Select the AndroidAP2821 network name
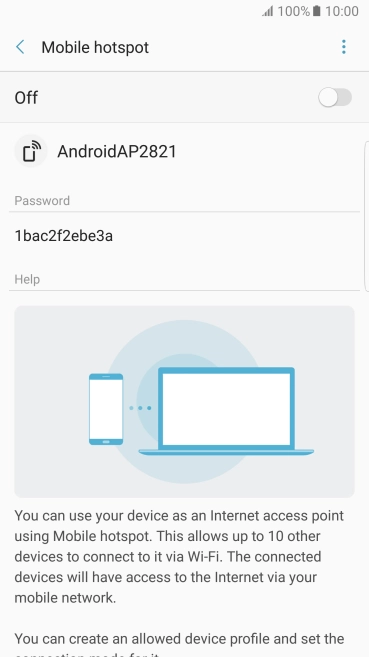This screenshot has width=369, height=657. tap(117, 151)
